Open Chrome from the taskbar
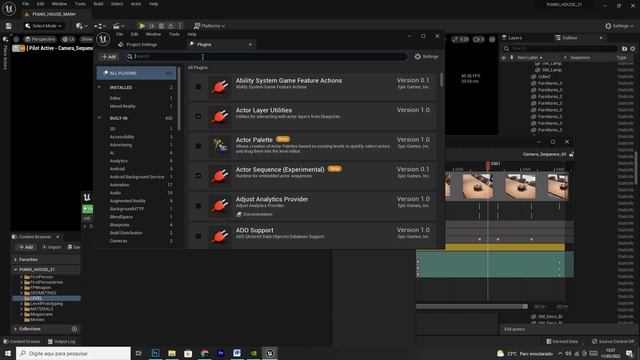Viewport: 640px width, 360px height. point(204,353)
